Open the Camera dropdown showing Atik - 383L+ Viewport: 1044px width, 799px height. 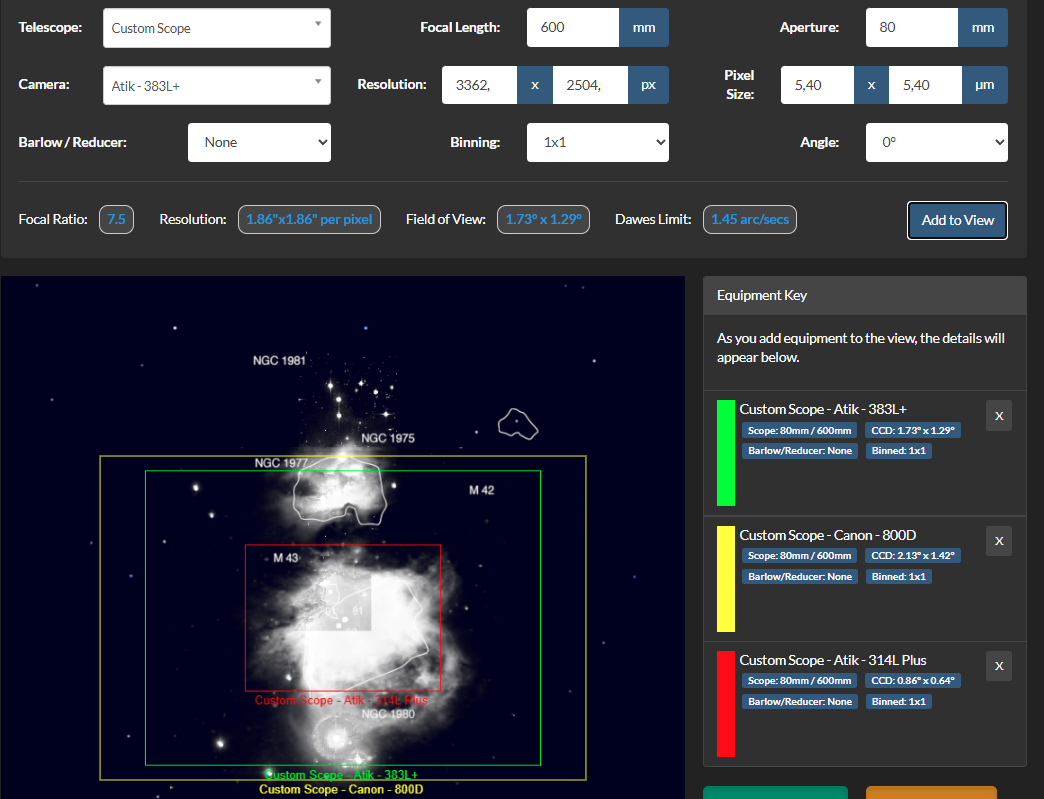pyautogui.click(x=216, y=85)
